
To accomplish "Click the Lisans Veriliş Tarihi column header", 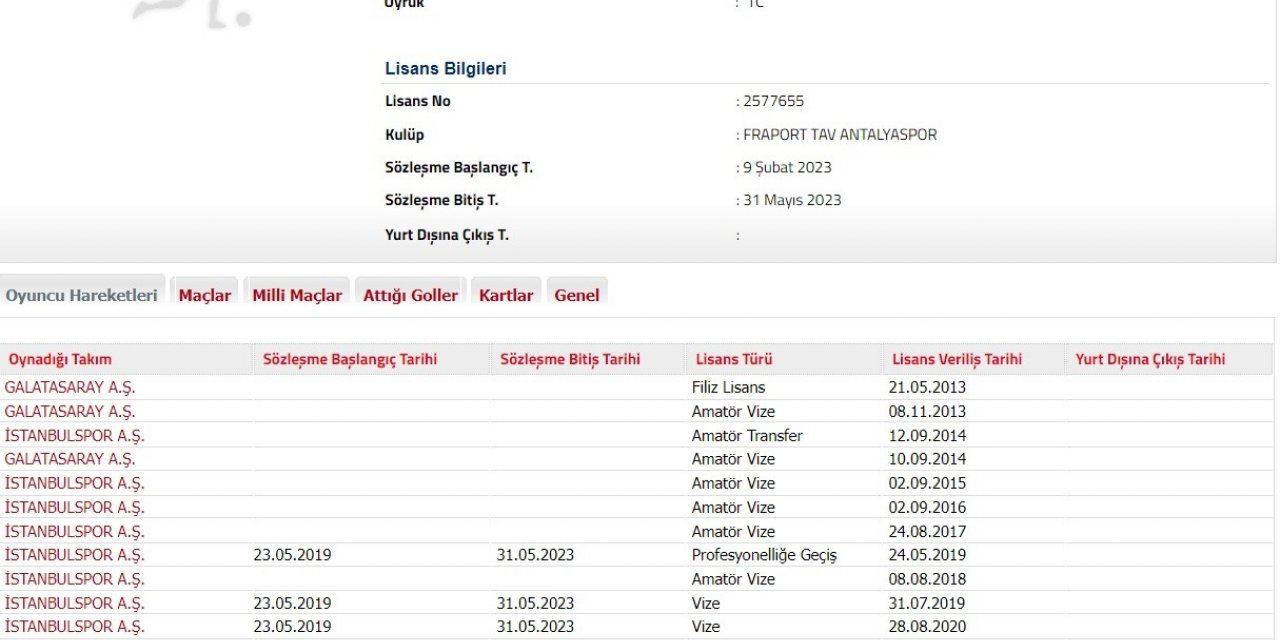I will click(x=955, y=359).
